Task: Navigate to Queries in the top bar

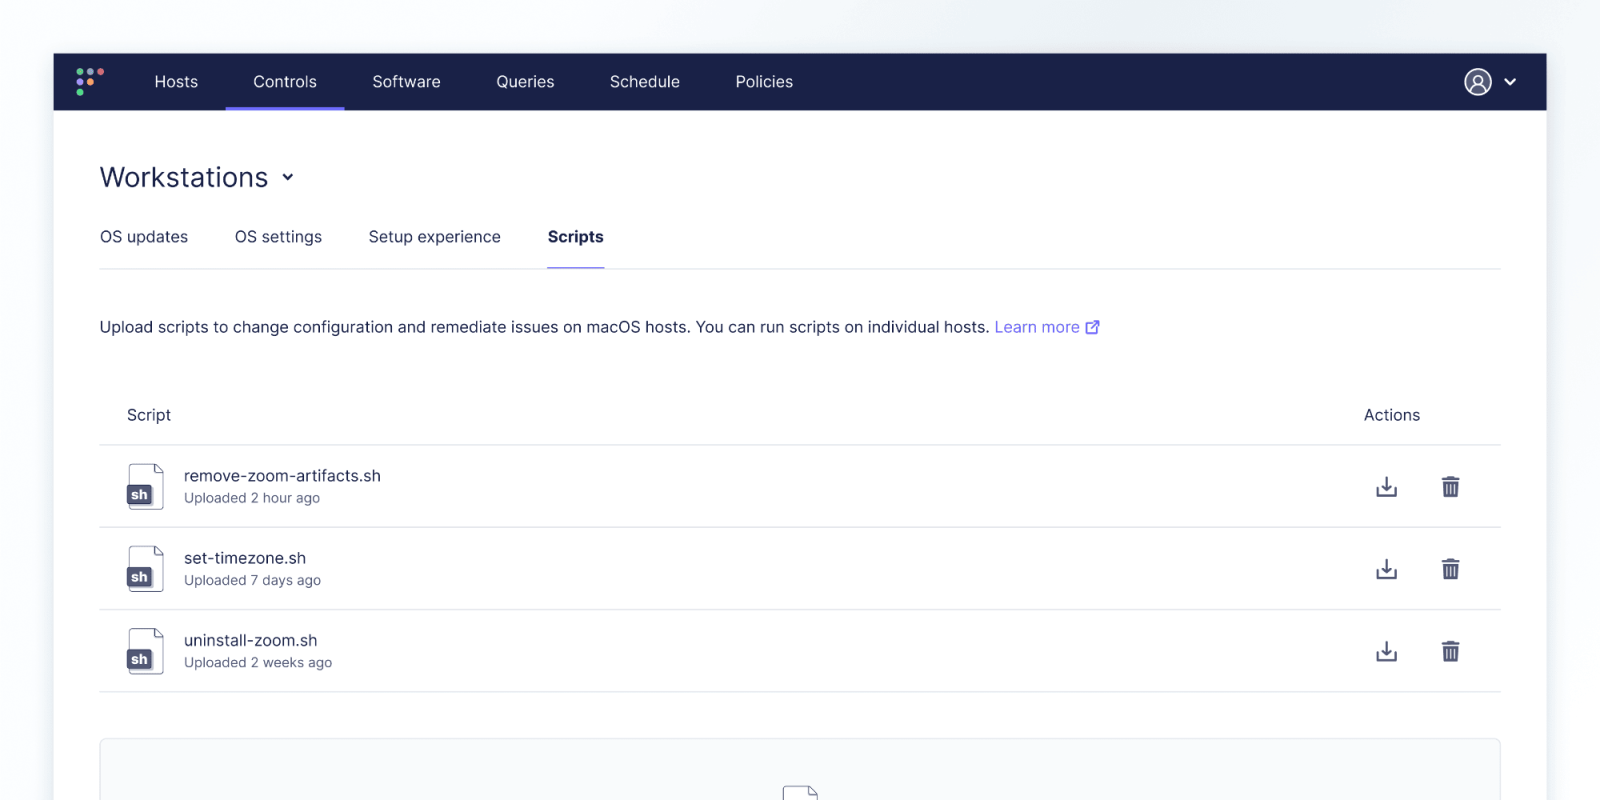Action: click(525, 82)
